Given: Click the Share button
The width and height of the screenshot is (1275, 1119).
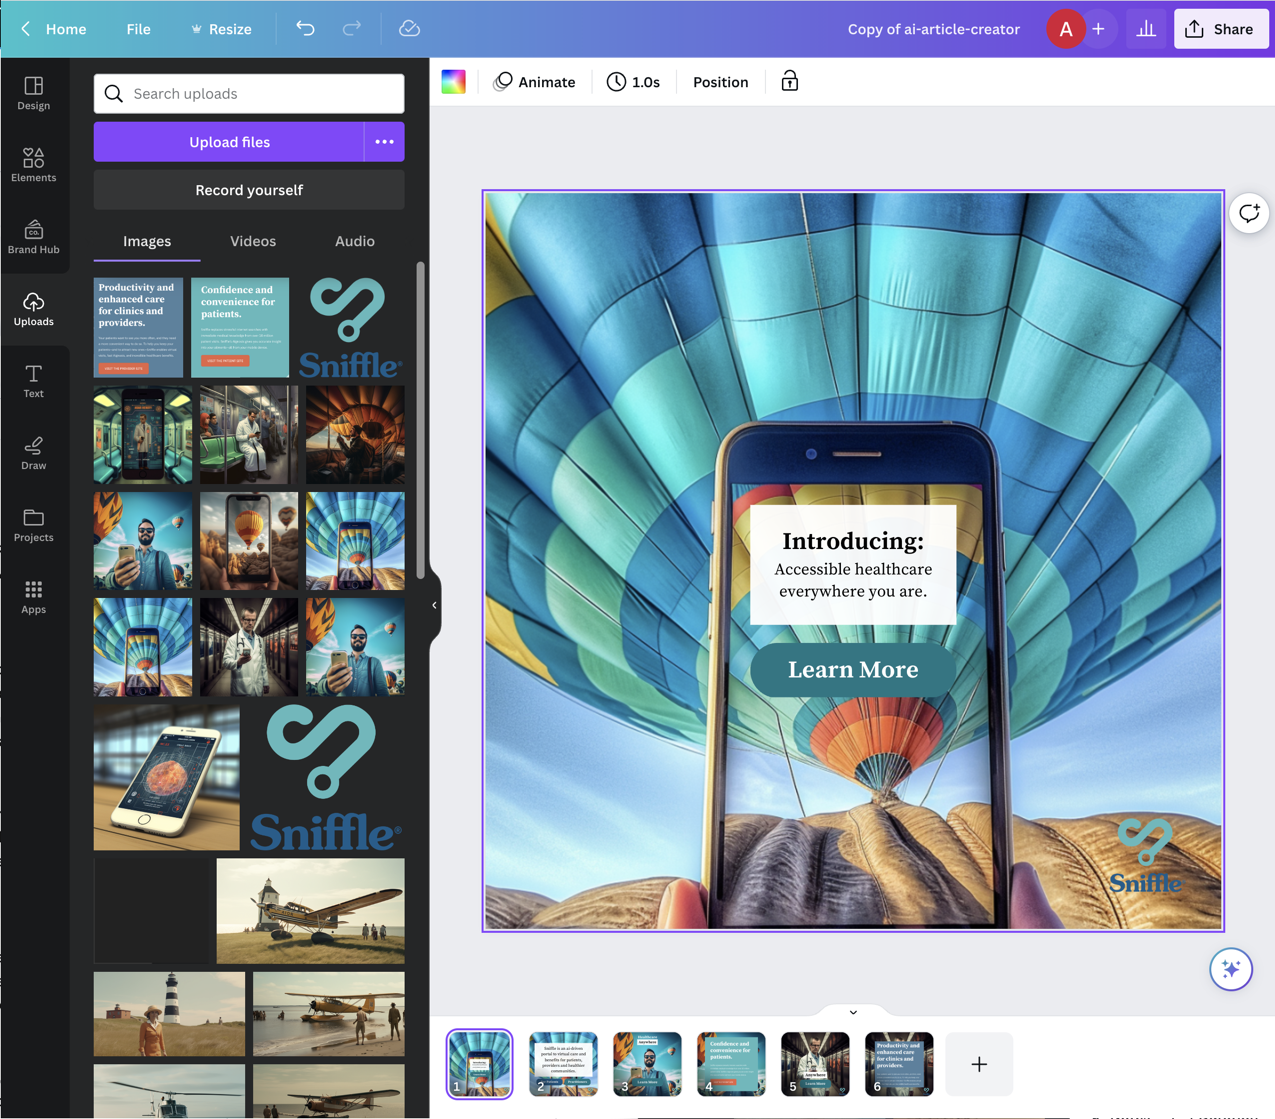Looking at the screenshot, I should point(1221,29).
